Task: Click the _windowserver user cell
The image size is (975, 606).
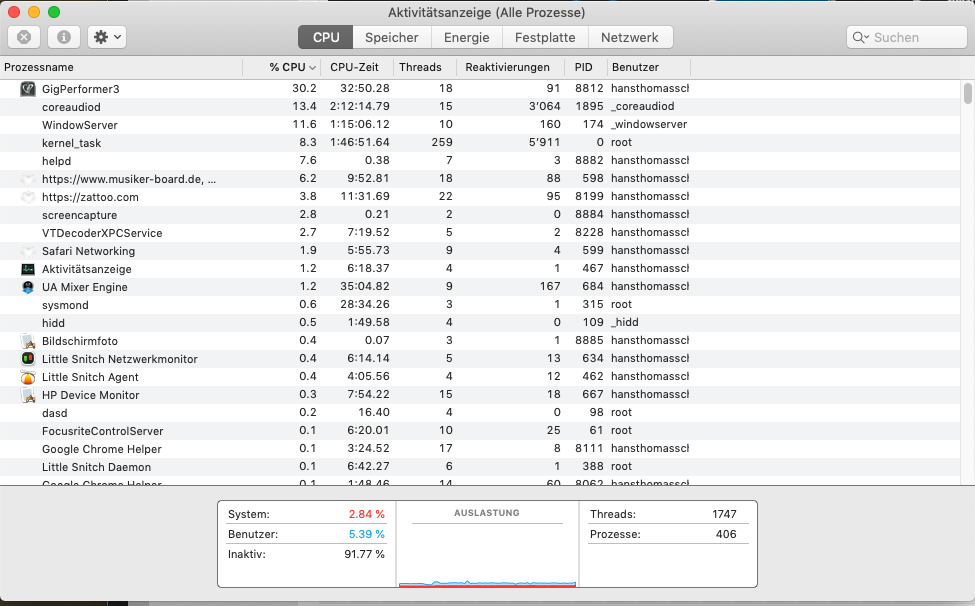Action: (x=649, y=124)
